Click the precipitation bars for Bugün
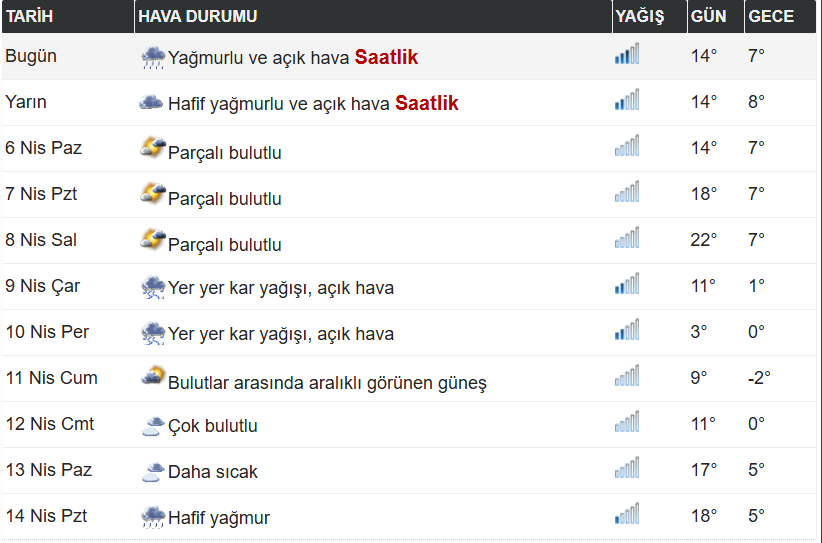The image size is (822, 543). [627, 53]
